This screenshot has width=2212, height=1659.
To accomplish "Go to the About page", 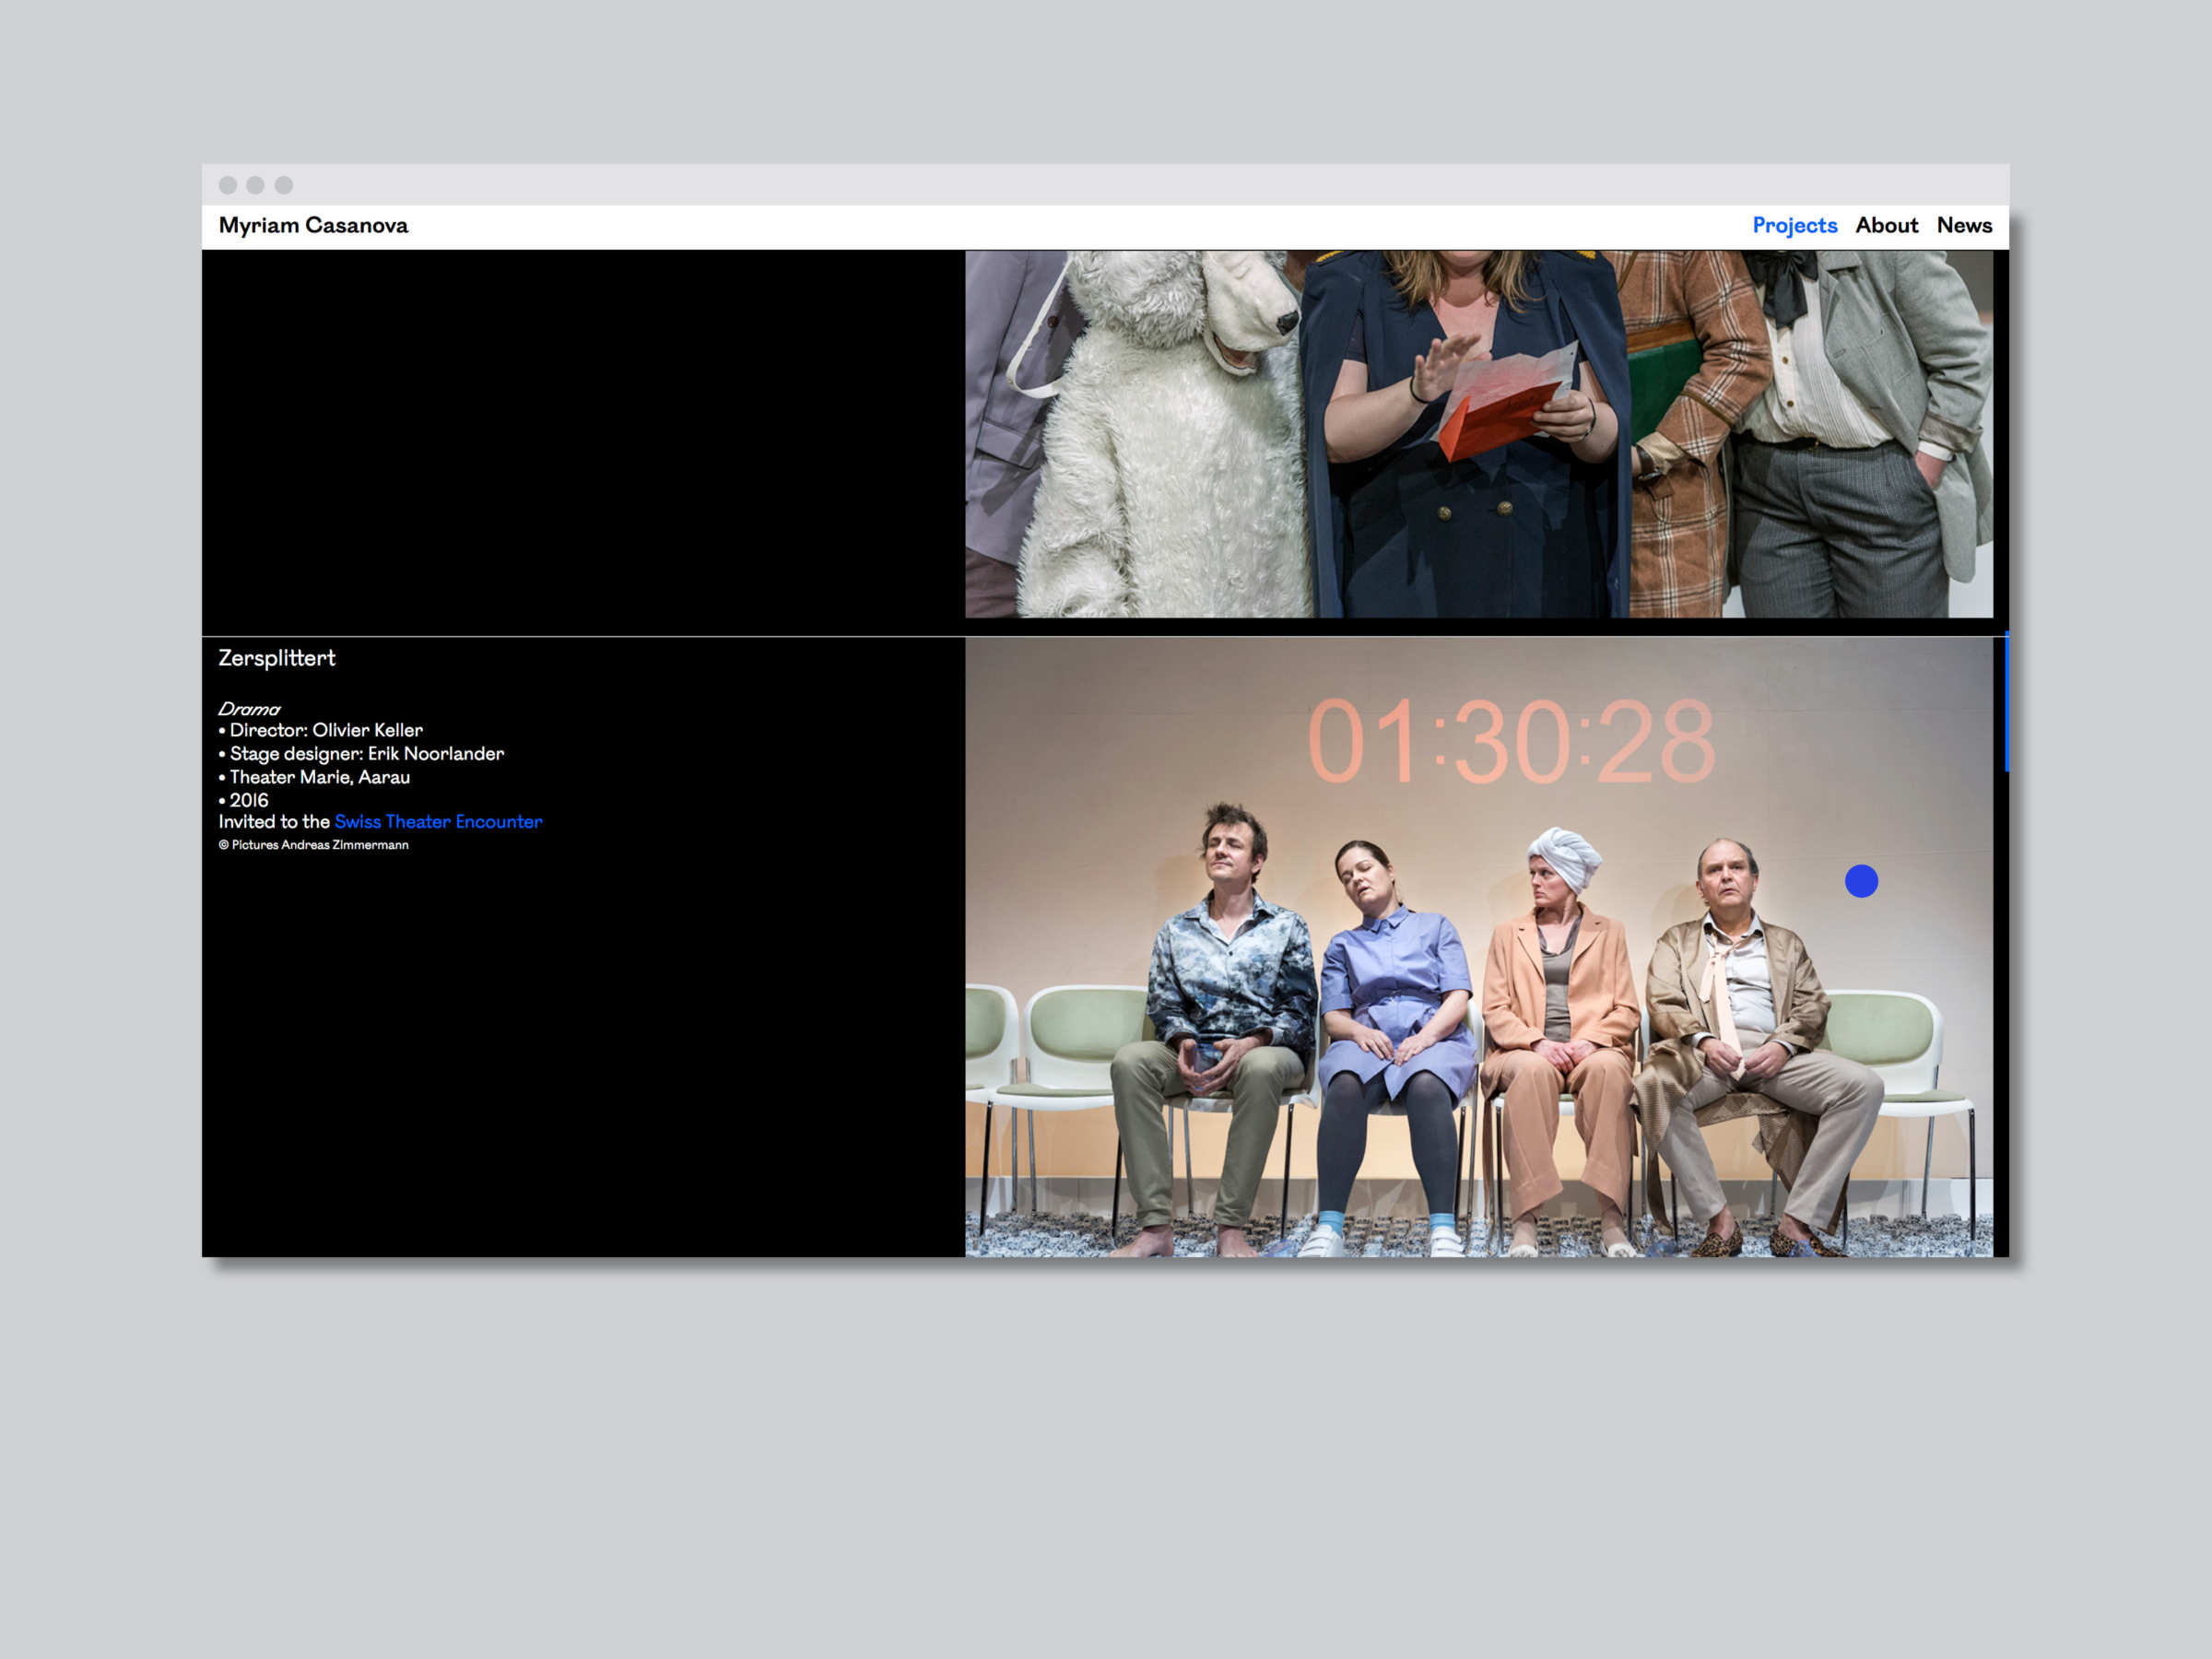I will (1886, 225).
